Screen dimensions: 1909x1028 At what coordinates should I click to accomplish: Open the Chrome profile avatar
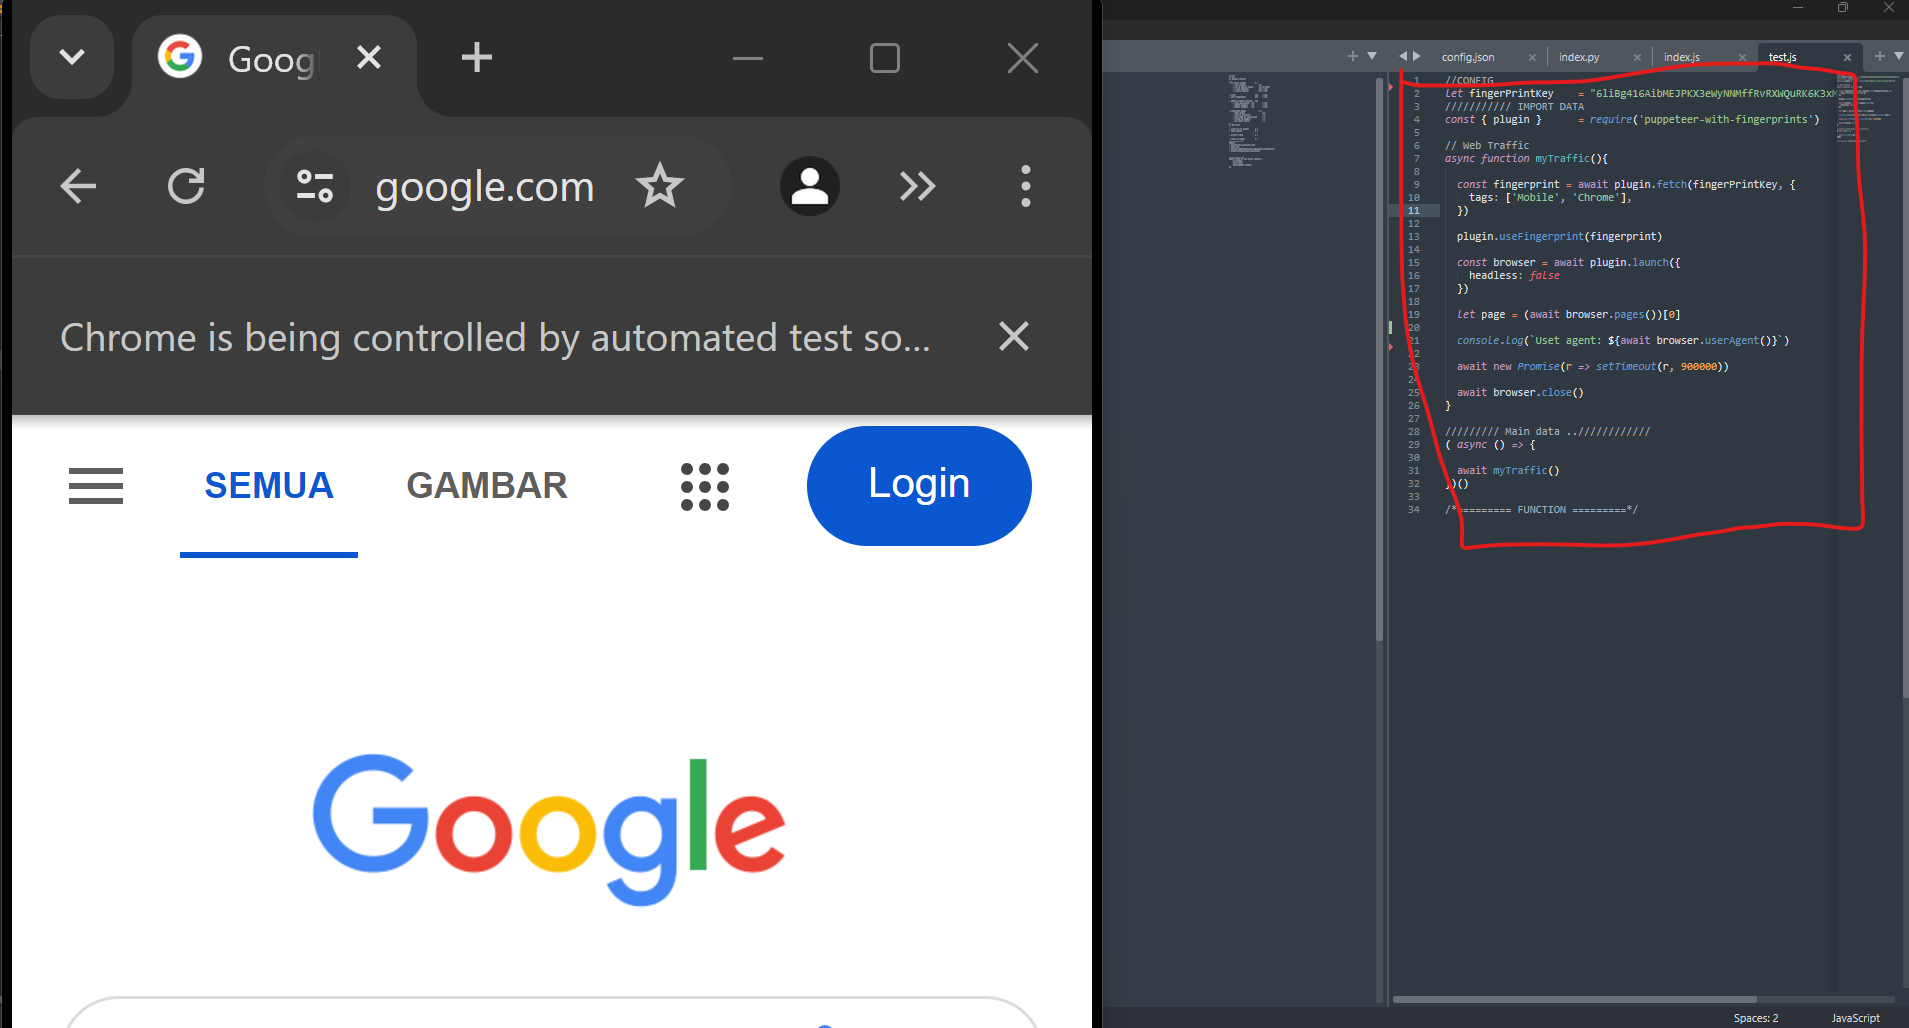(x=809, y=186)
